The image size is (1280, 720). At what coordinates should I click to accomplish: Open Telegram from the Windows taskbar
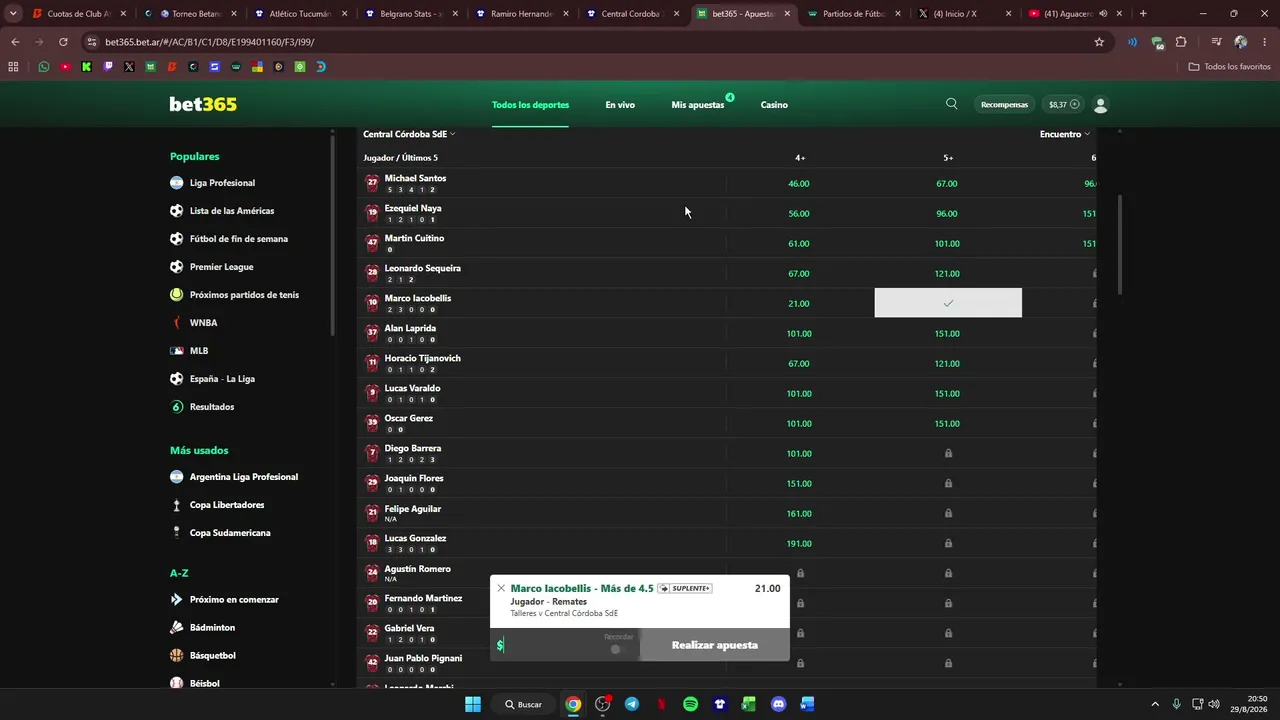pos(632,704)
